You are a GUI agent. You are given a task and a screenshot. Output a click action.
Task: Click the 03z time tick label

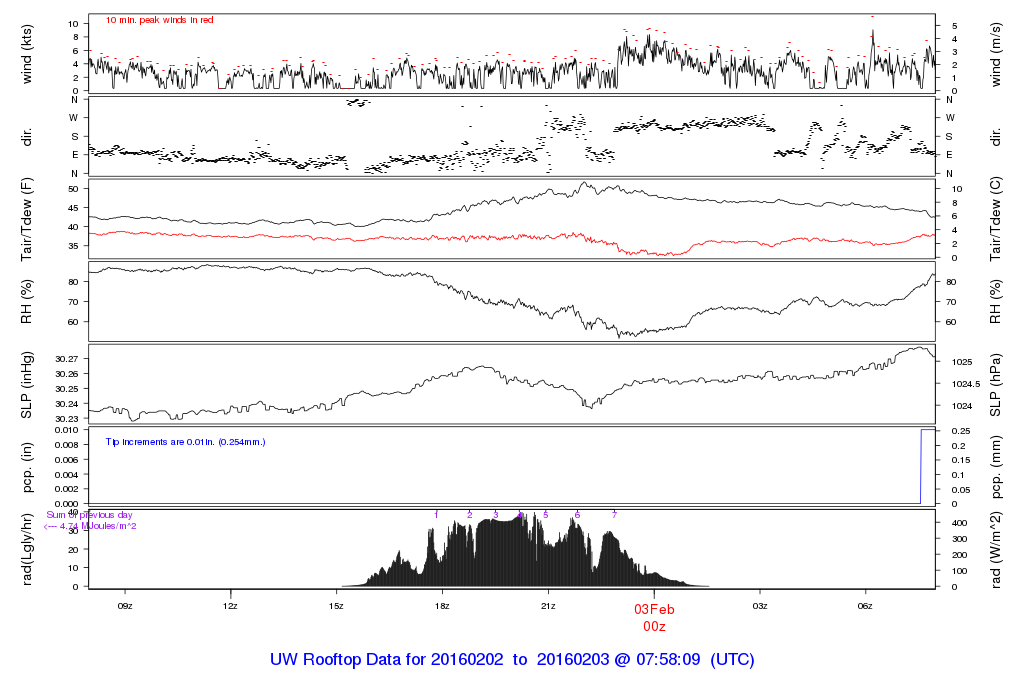click(x=760, y=606)
